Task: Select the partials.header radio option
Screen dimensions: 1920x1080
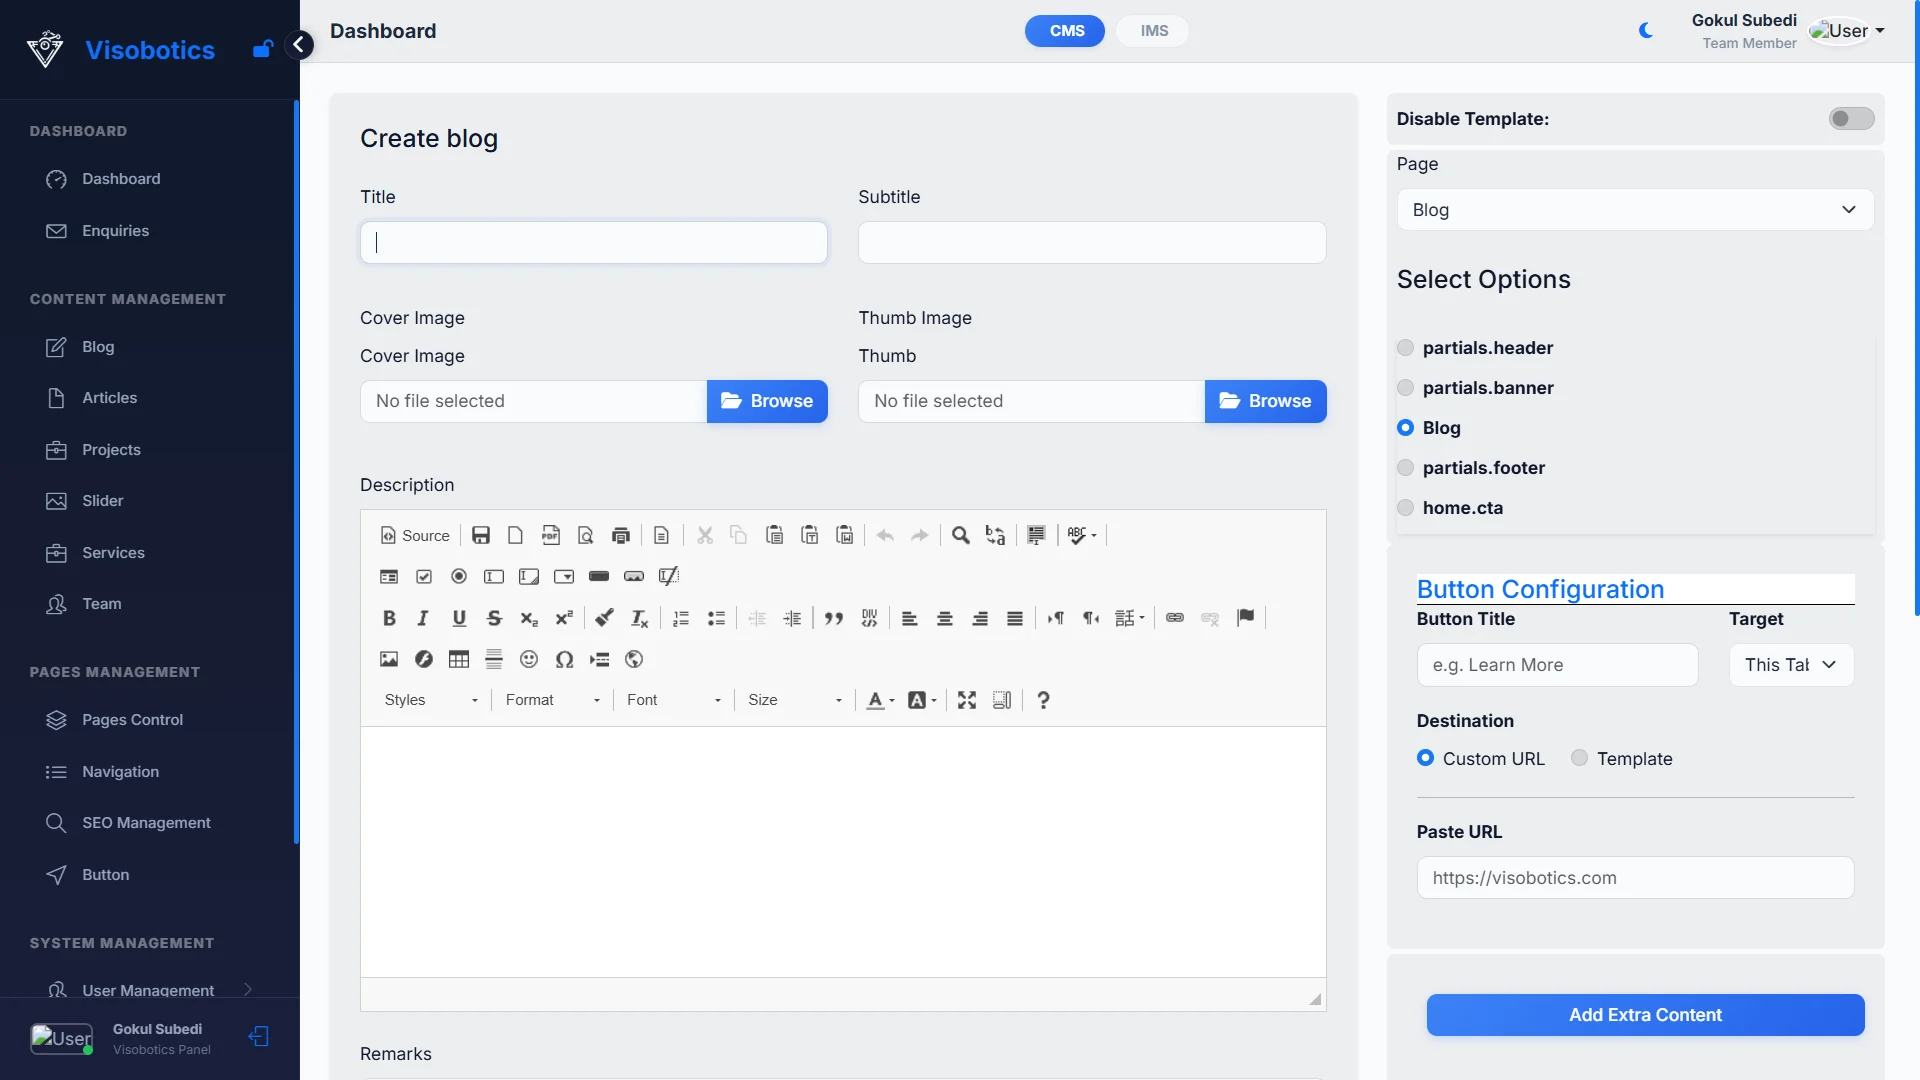Action: (1406, 348)
